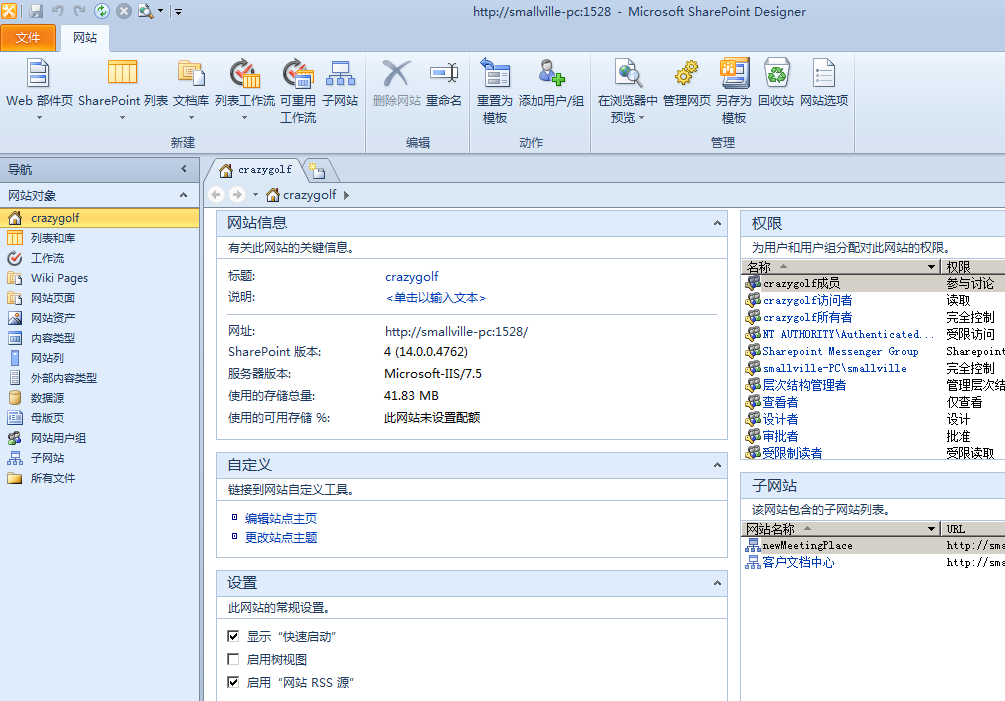Screen dimensions: 1005x701
Task: Open the 名称 column dropdown in 权限
Action: [x=931, y=267]
